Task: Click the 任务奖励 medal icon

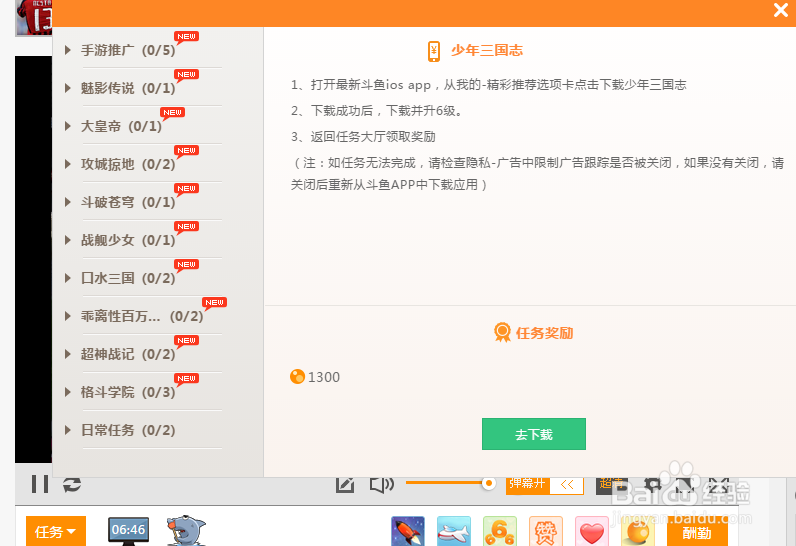Action: click(x=502, y=332)
